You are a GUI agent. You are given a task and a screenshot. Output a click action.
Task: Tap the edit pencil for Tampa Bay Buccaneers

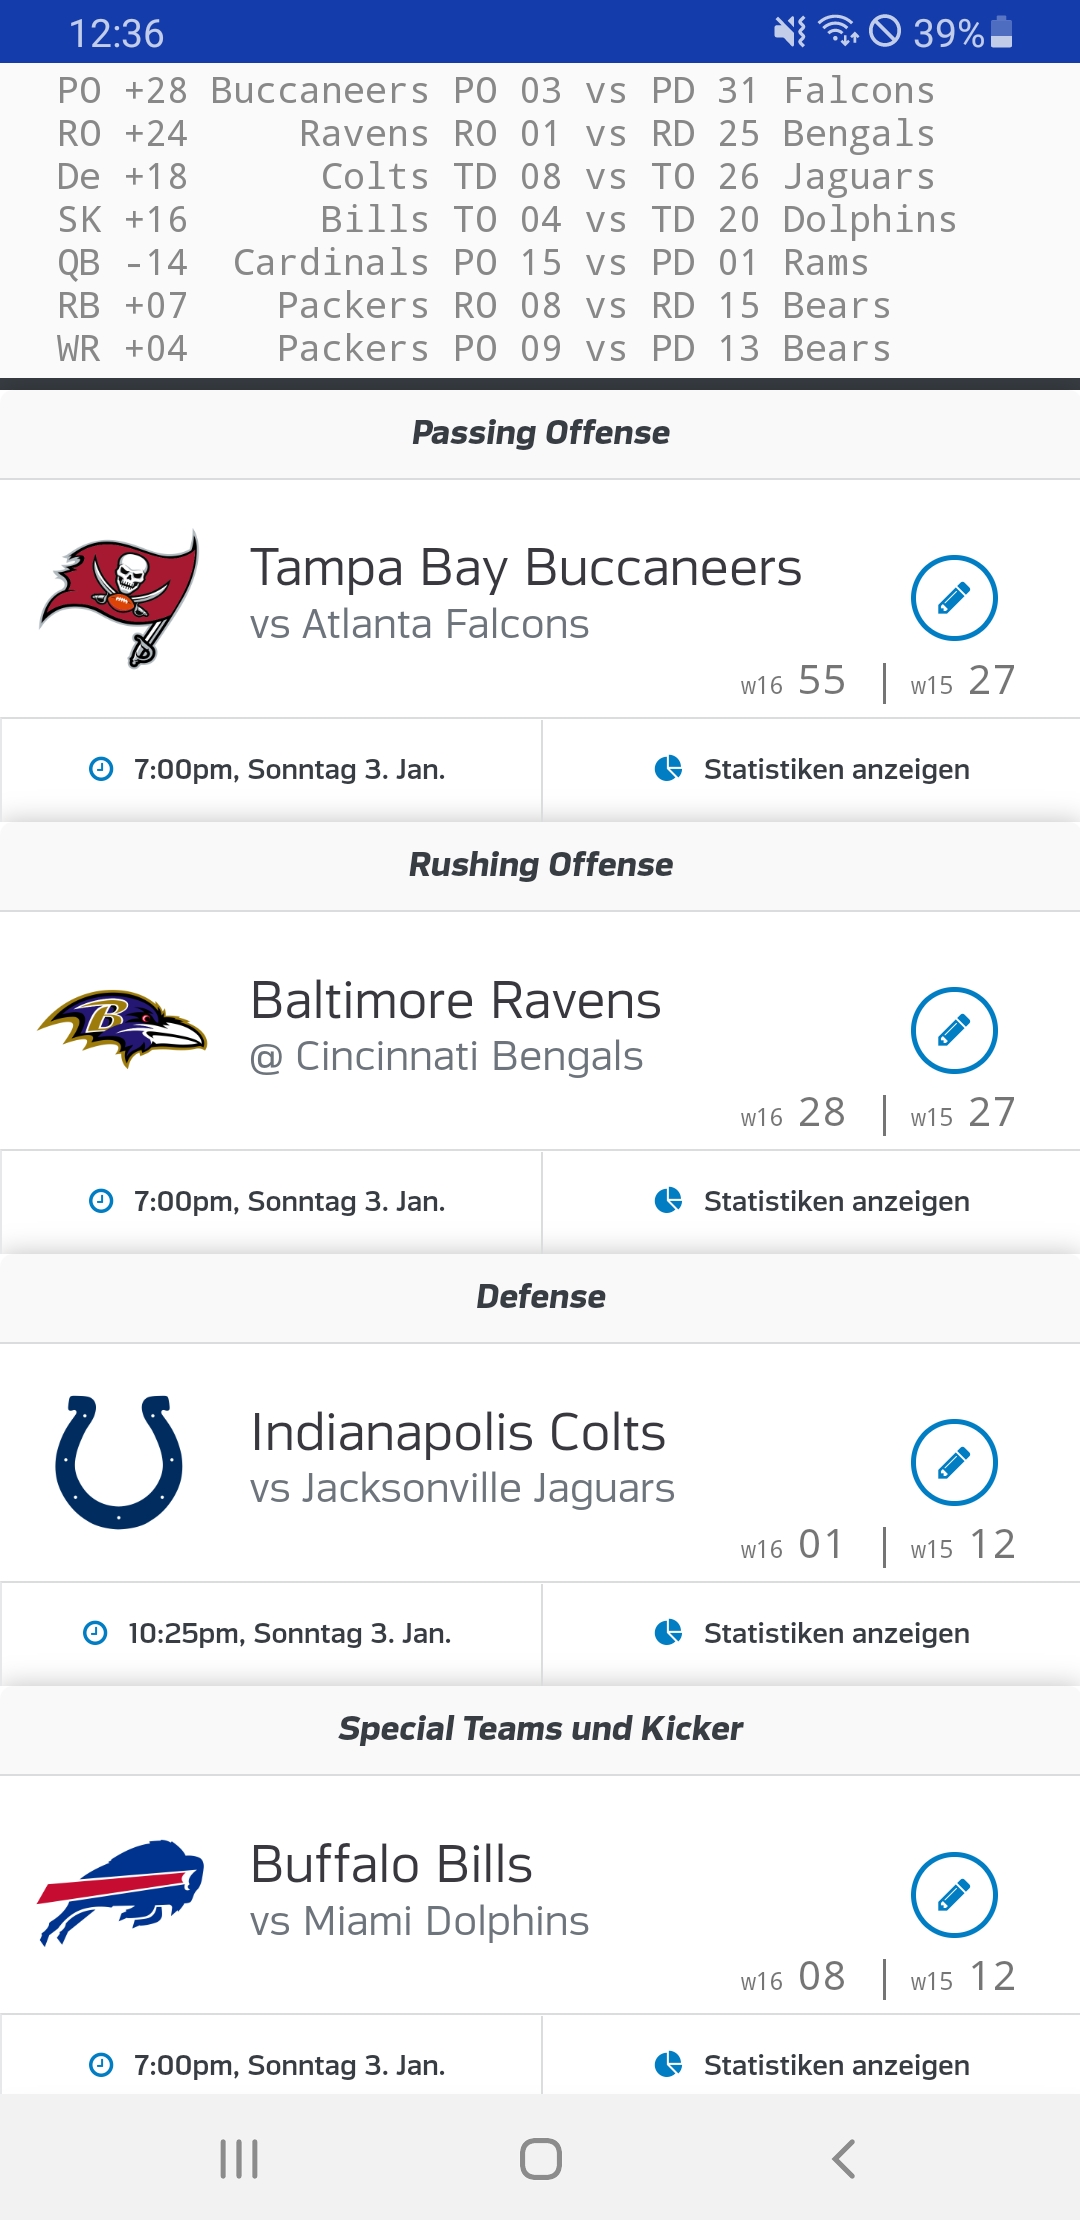coord(954,598)
